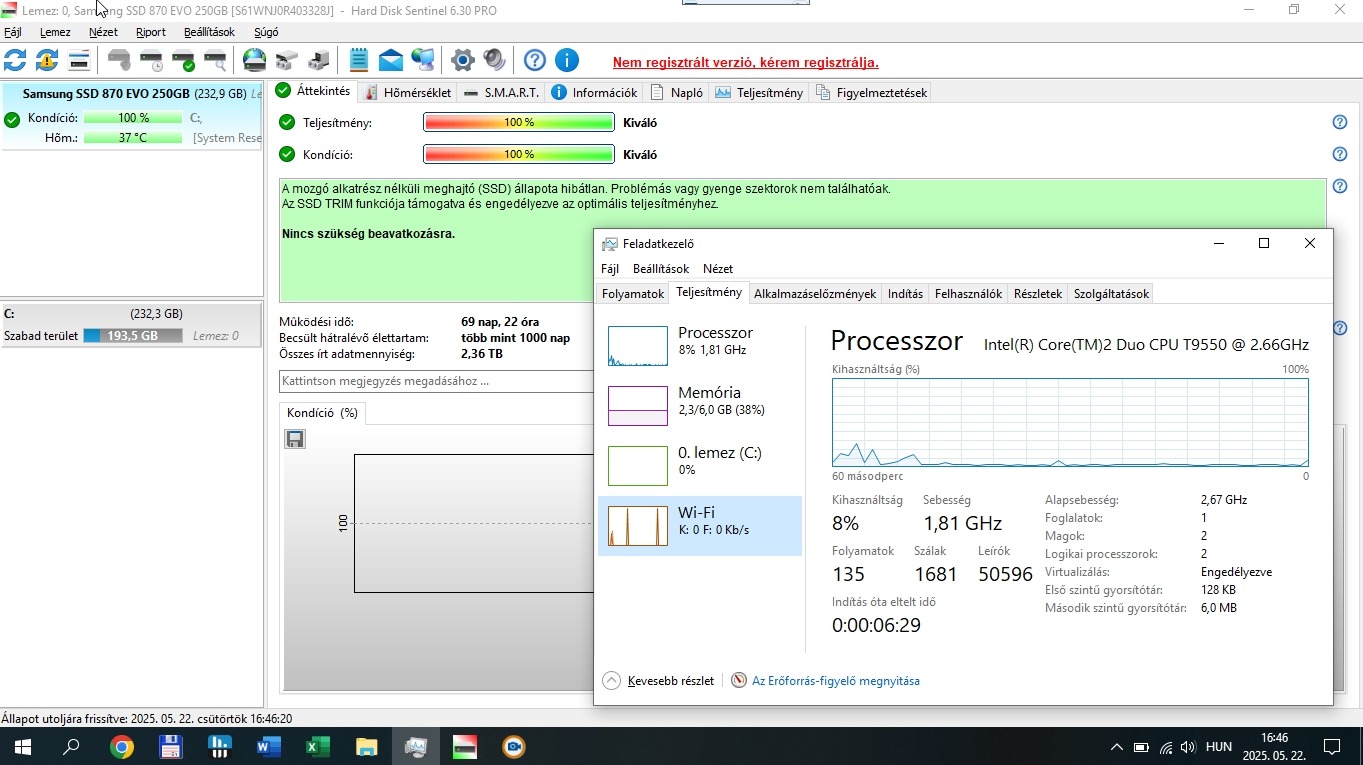The height and width of the screenshot is (765, 1363).
Task: Click the Windows Start button
Action: click(22, 747)
